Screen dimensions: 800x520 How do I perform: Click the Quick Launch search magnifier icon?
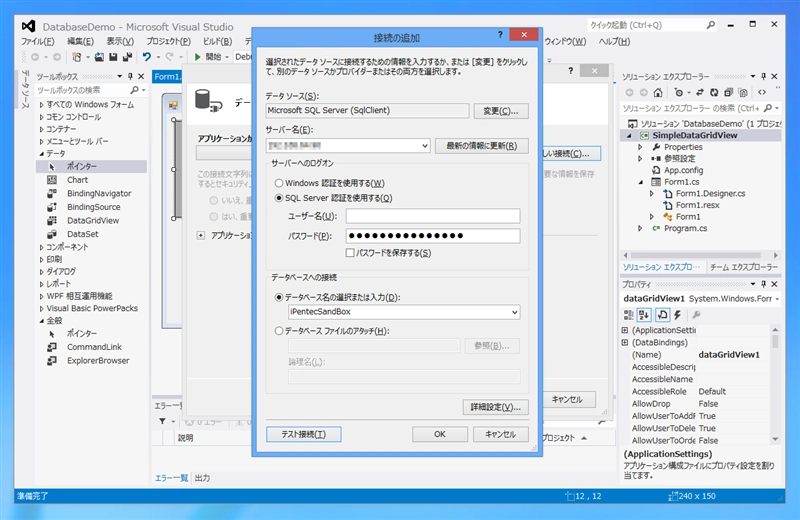coord(711,25)
